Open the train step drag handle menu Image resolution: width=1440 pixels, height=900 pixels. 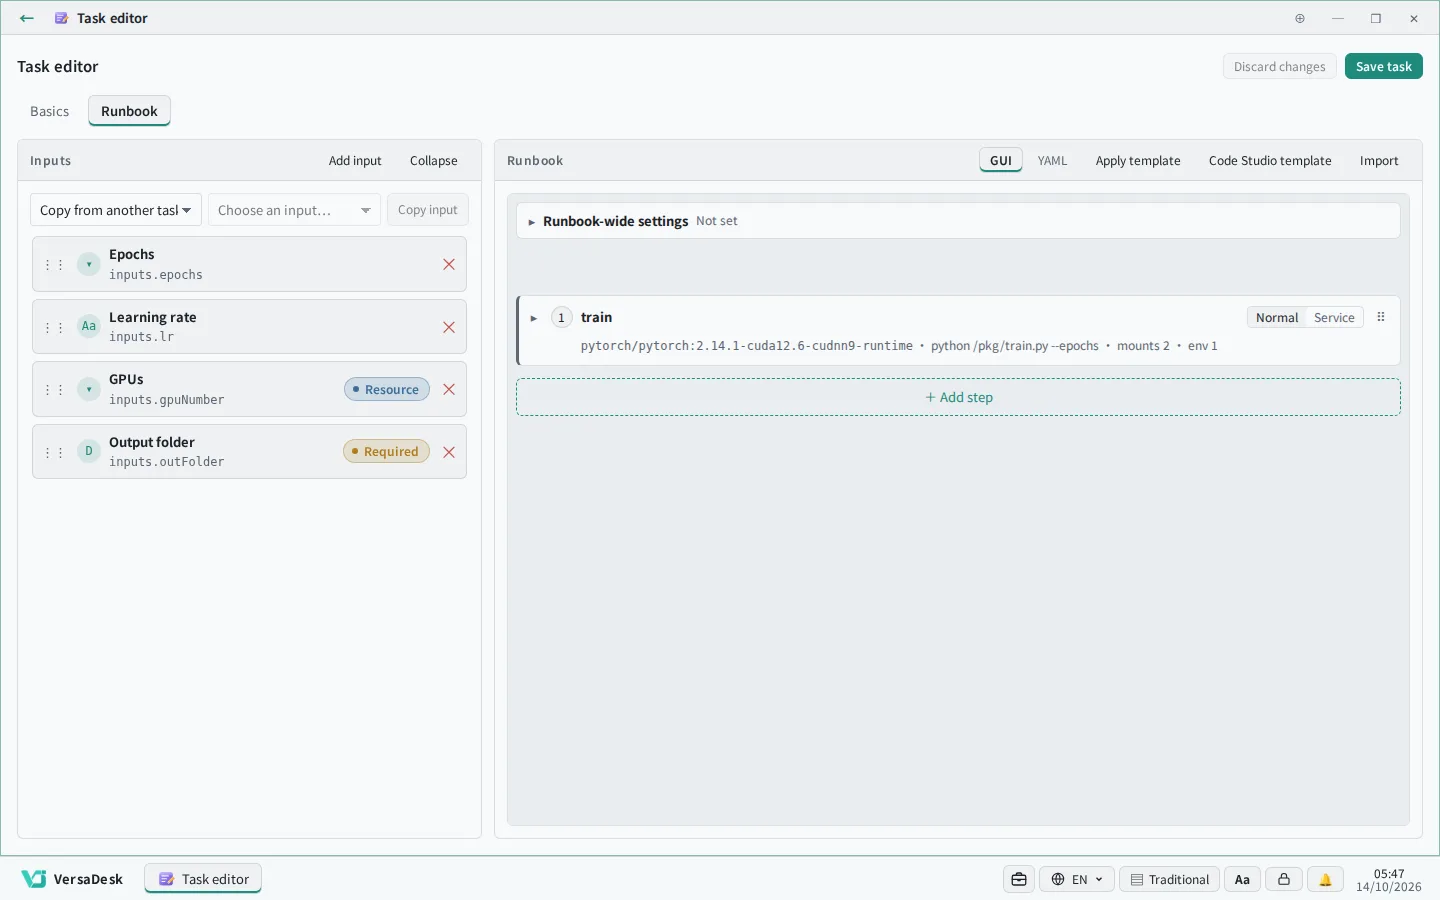(x=1381, y=317)
